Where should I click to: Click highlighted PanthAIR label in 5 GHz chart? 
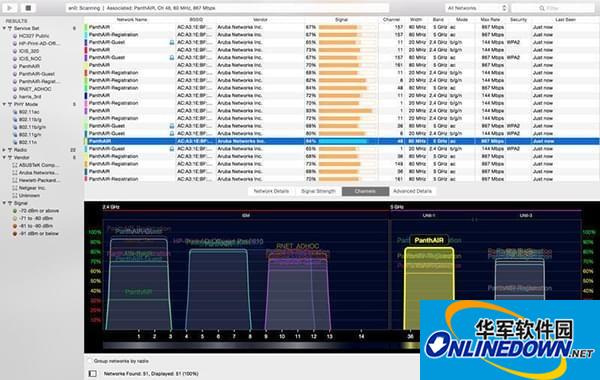tap(429, 240)
